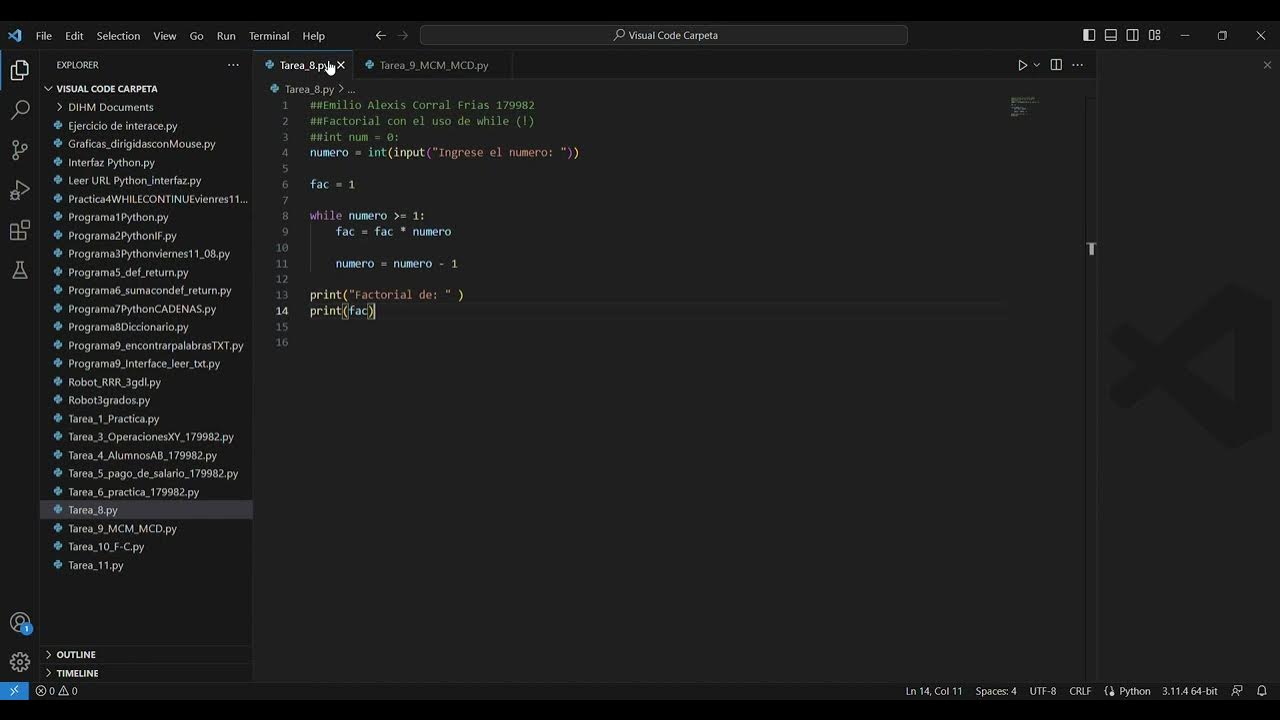Screen dimensions: 1280x720
Task: Change indentation via Spaces: 4
Action: pyautogui.click(x=996, y=691)
